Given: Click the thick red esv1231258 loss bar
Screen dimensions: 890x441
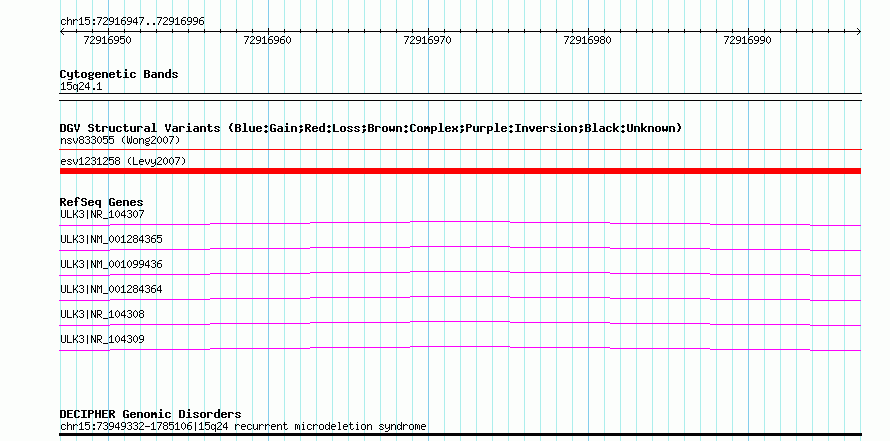Looking at the screenshot, I should point(460,171).
